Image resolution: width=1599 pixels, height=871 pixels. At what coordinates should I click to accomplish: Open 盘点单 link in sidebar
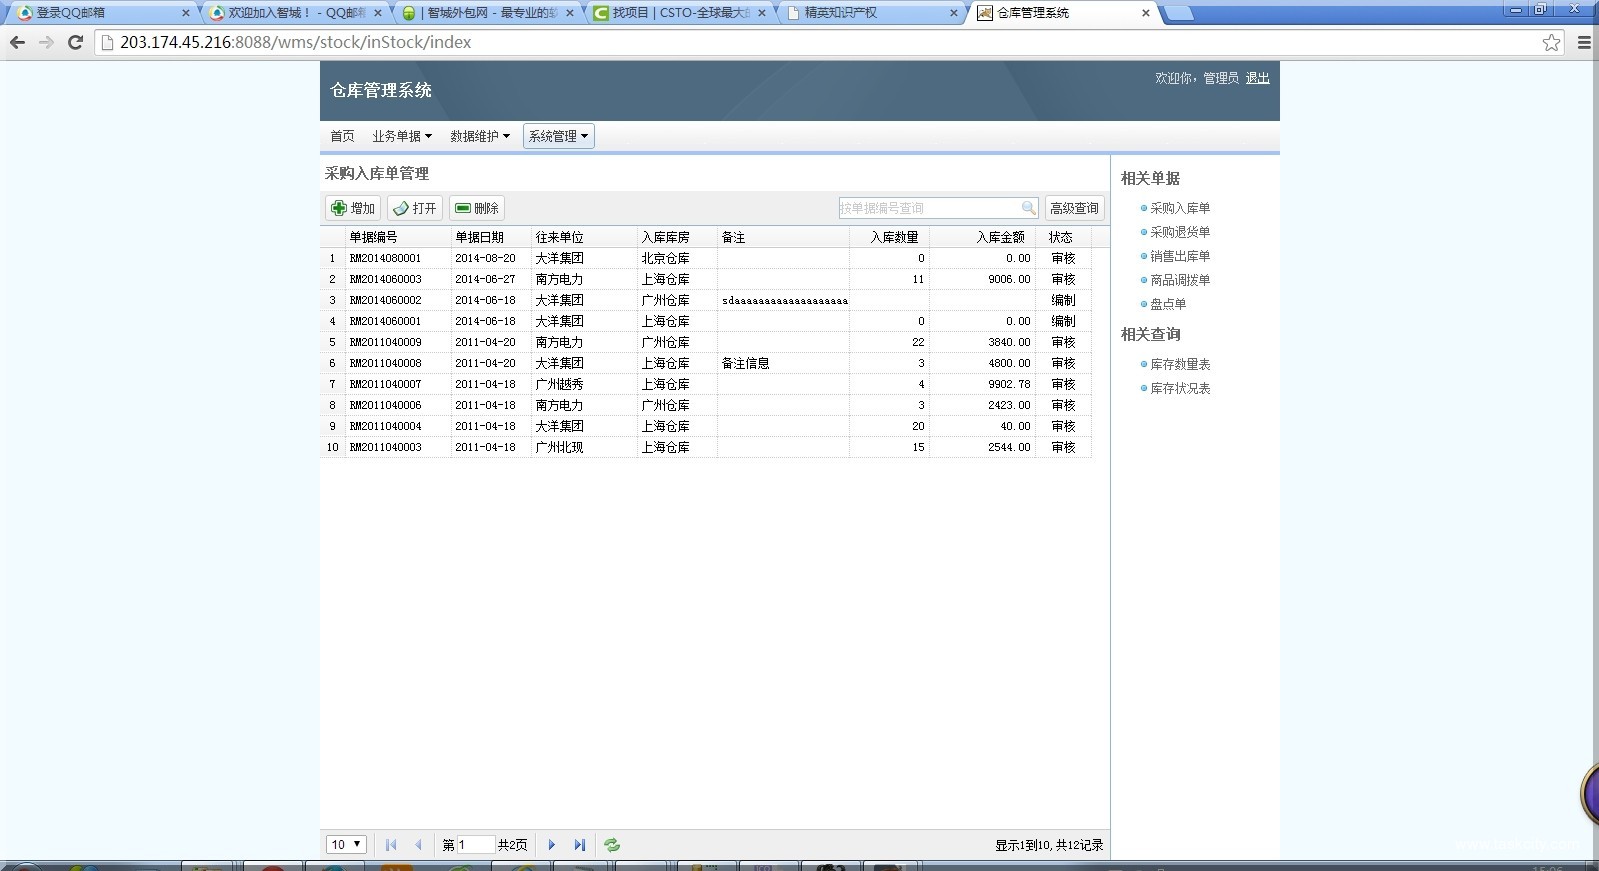1168,304
